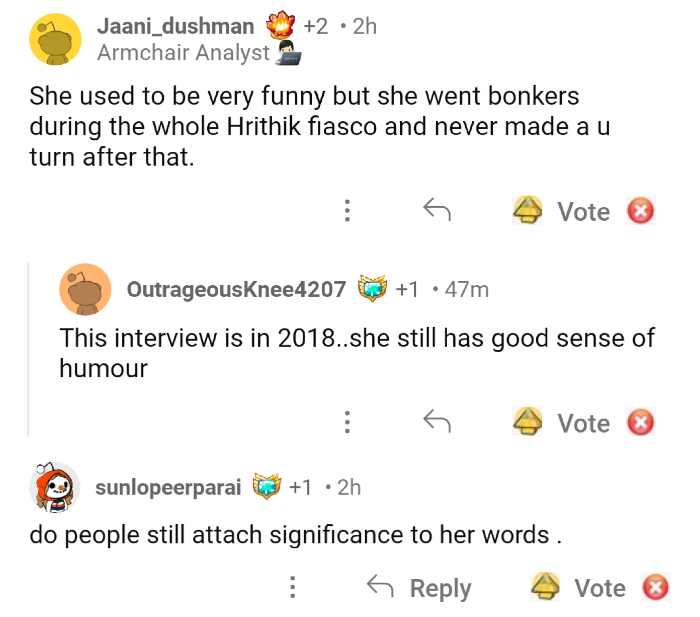Open sunlopeerparai's avatar

(55, 487)
